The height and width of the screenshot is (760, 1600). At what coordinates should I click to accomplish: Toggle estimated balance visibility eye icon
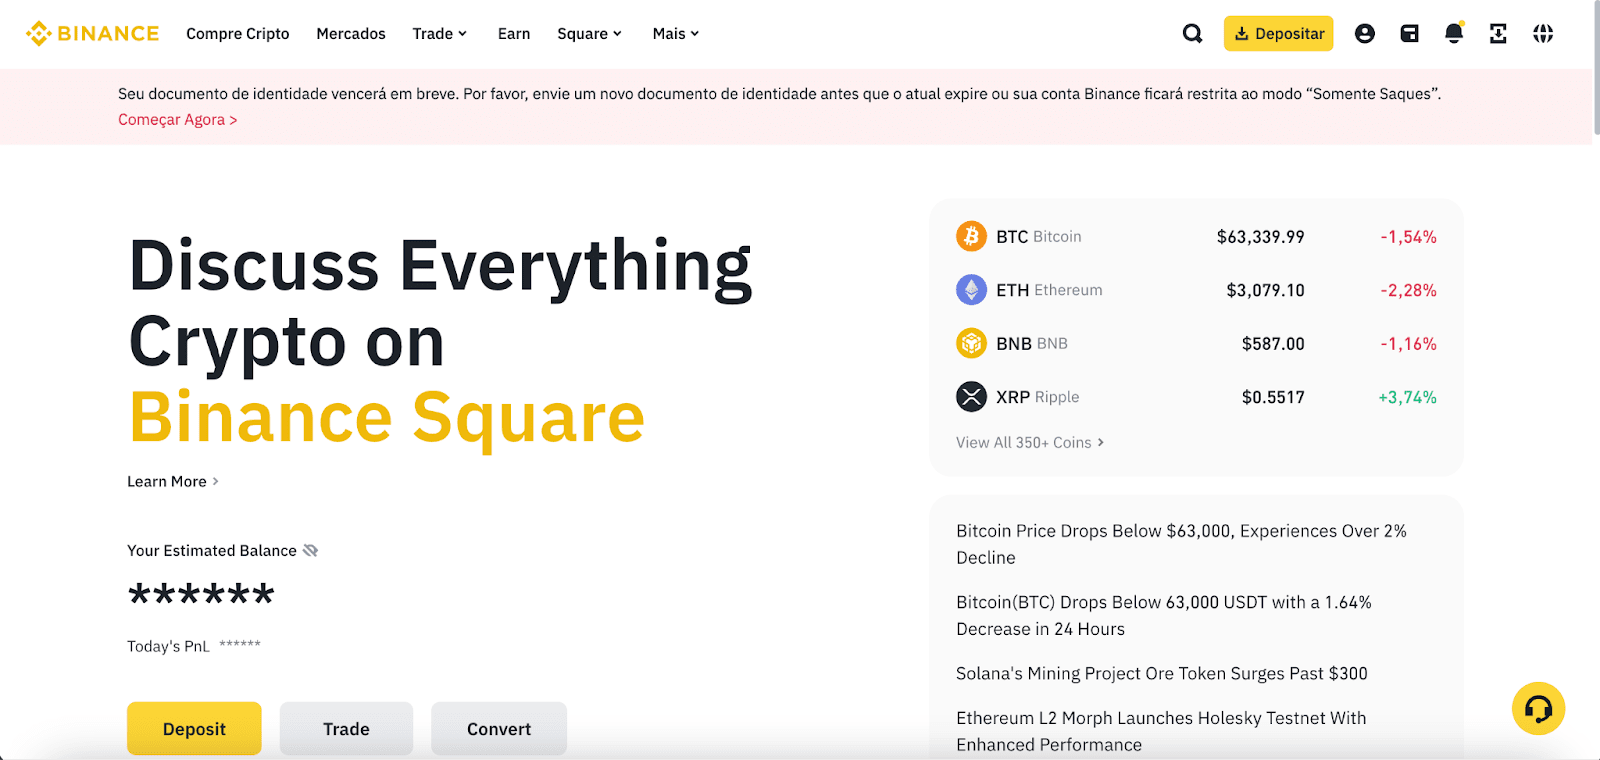(x=310, y=550)
